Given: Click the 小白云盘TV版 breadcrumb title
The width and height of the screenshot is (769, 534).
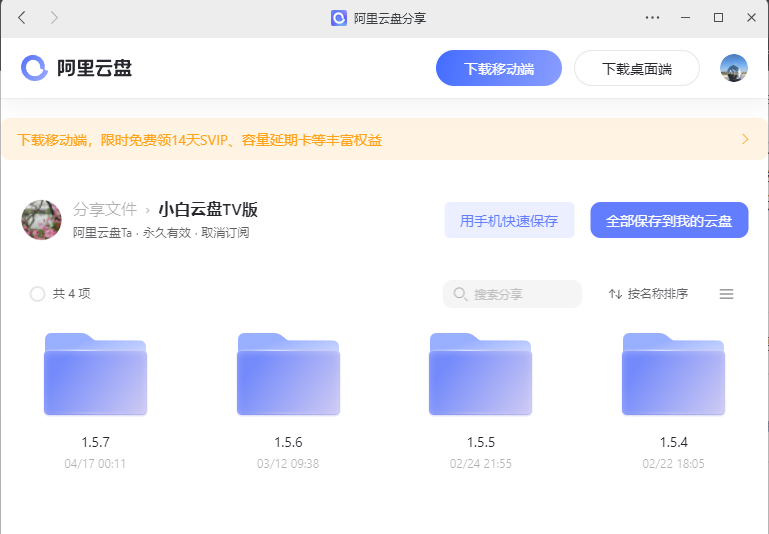Looking at the screenshot, I should [208, 209].
